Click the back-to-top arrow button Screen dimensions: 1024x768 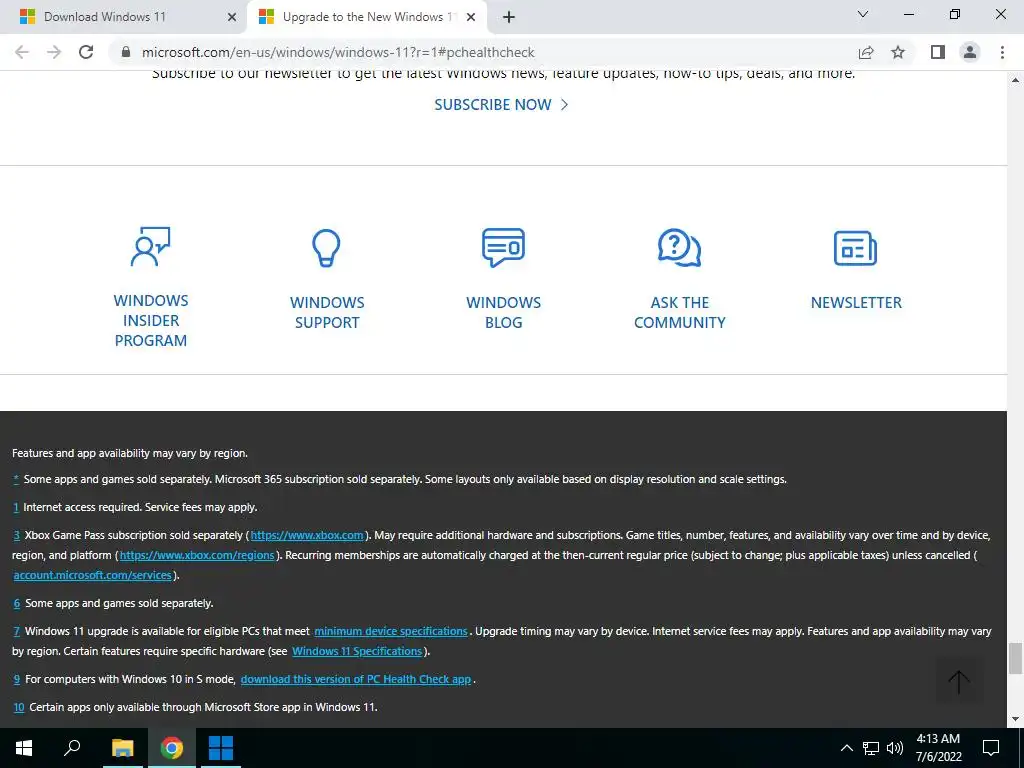(959, 681)
